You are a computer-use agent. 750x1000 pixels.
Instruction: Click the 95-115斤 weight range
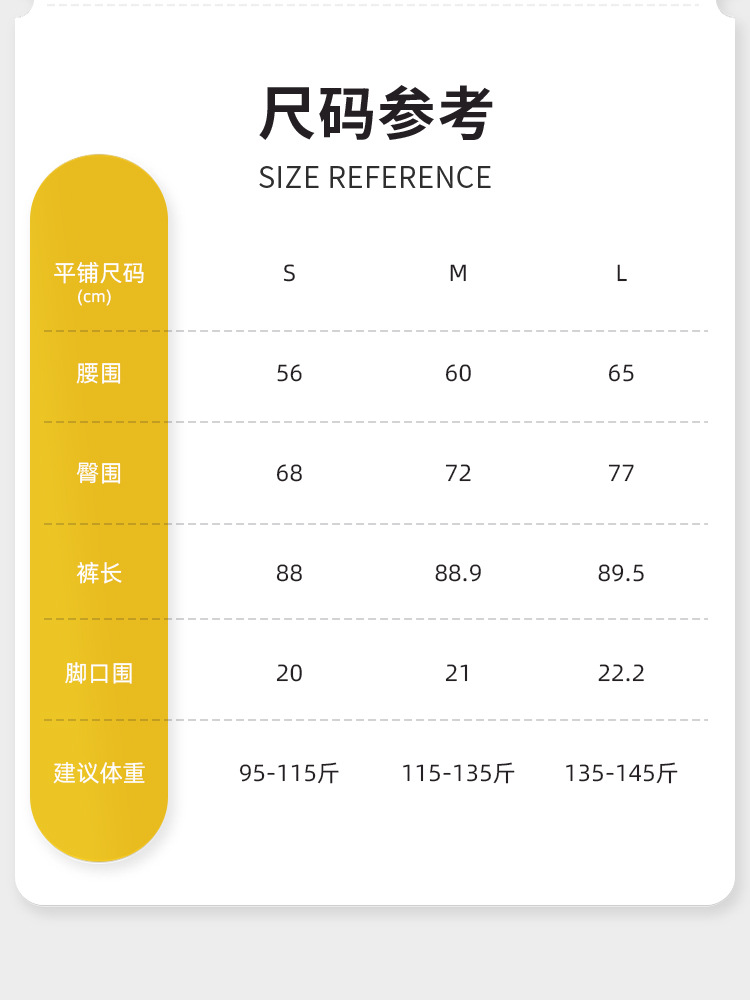(289, 773)
